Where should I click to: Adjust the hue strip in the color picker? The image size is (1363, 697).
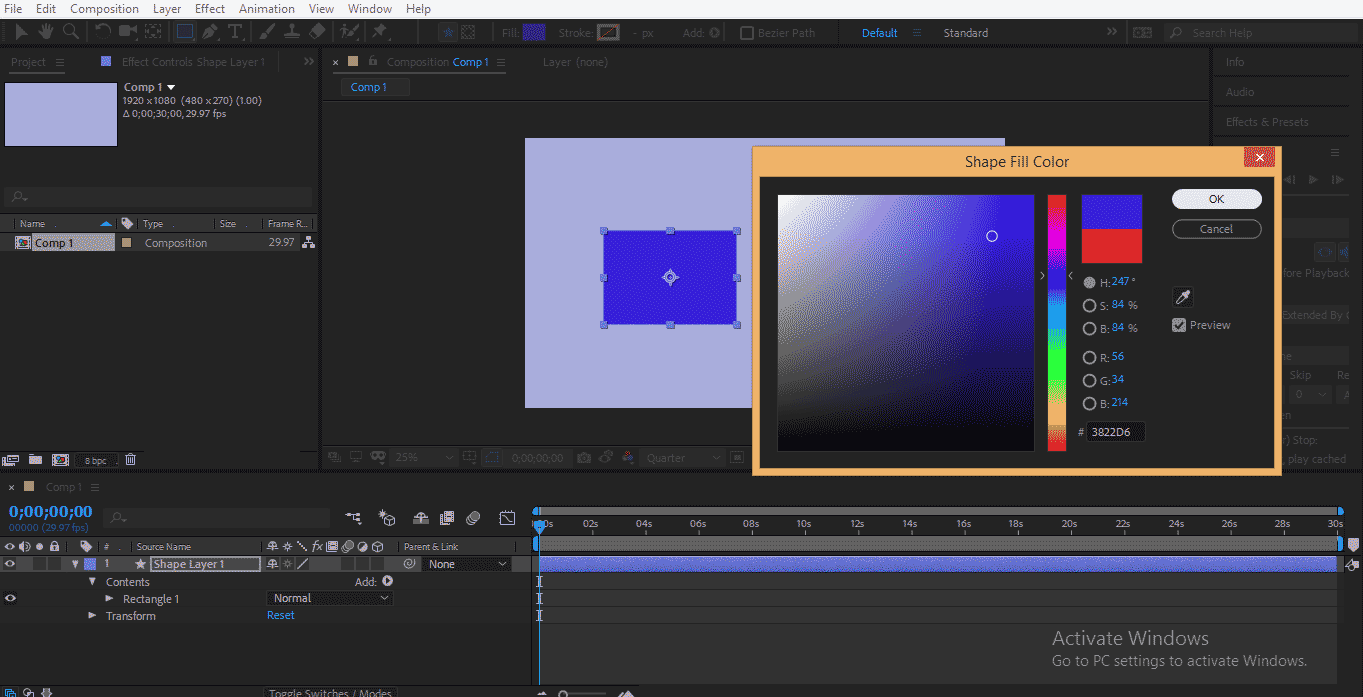pos(1056,320)
